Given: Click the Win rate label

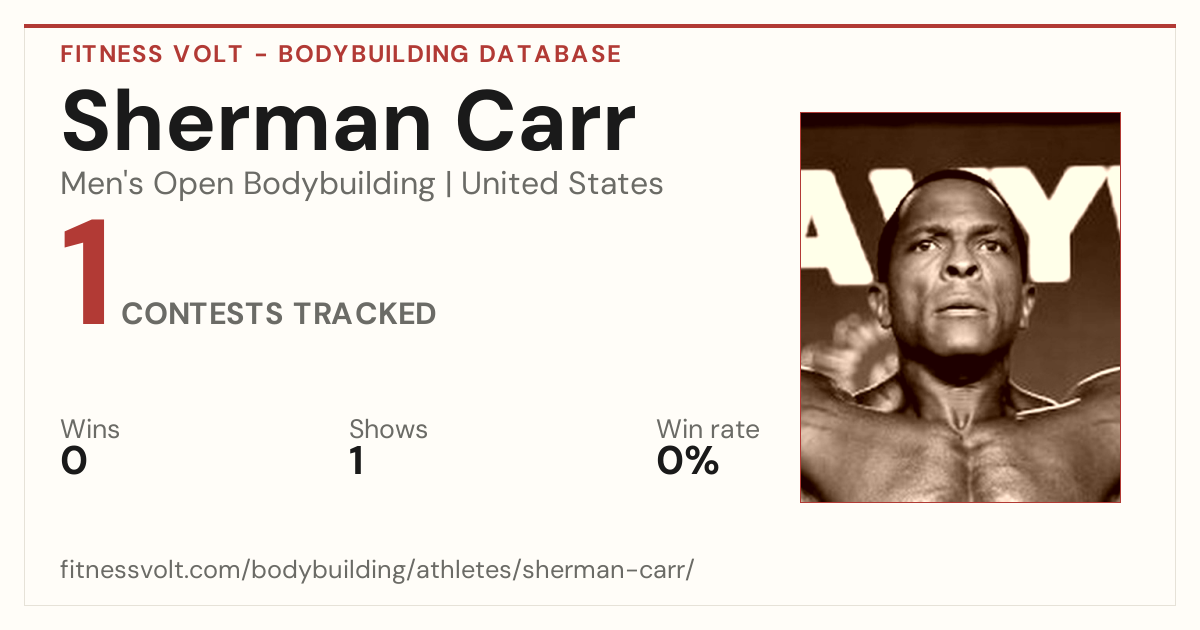Looking at the screenshot, I should point(708,430).
